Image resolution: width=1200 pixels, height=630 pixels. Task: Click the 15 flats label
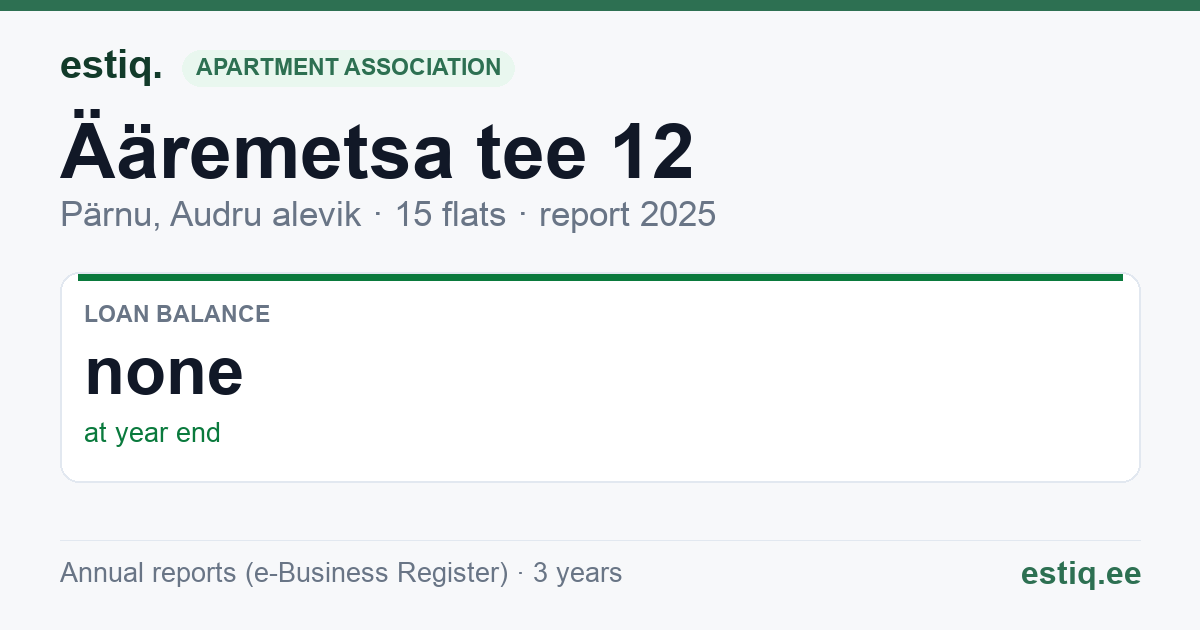click(450, 214)
